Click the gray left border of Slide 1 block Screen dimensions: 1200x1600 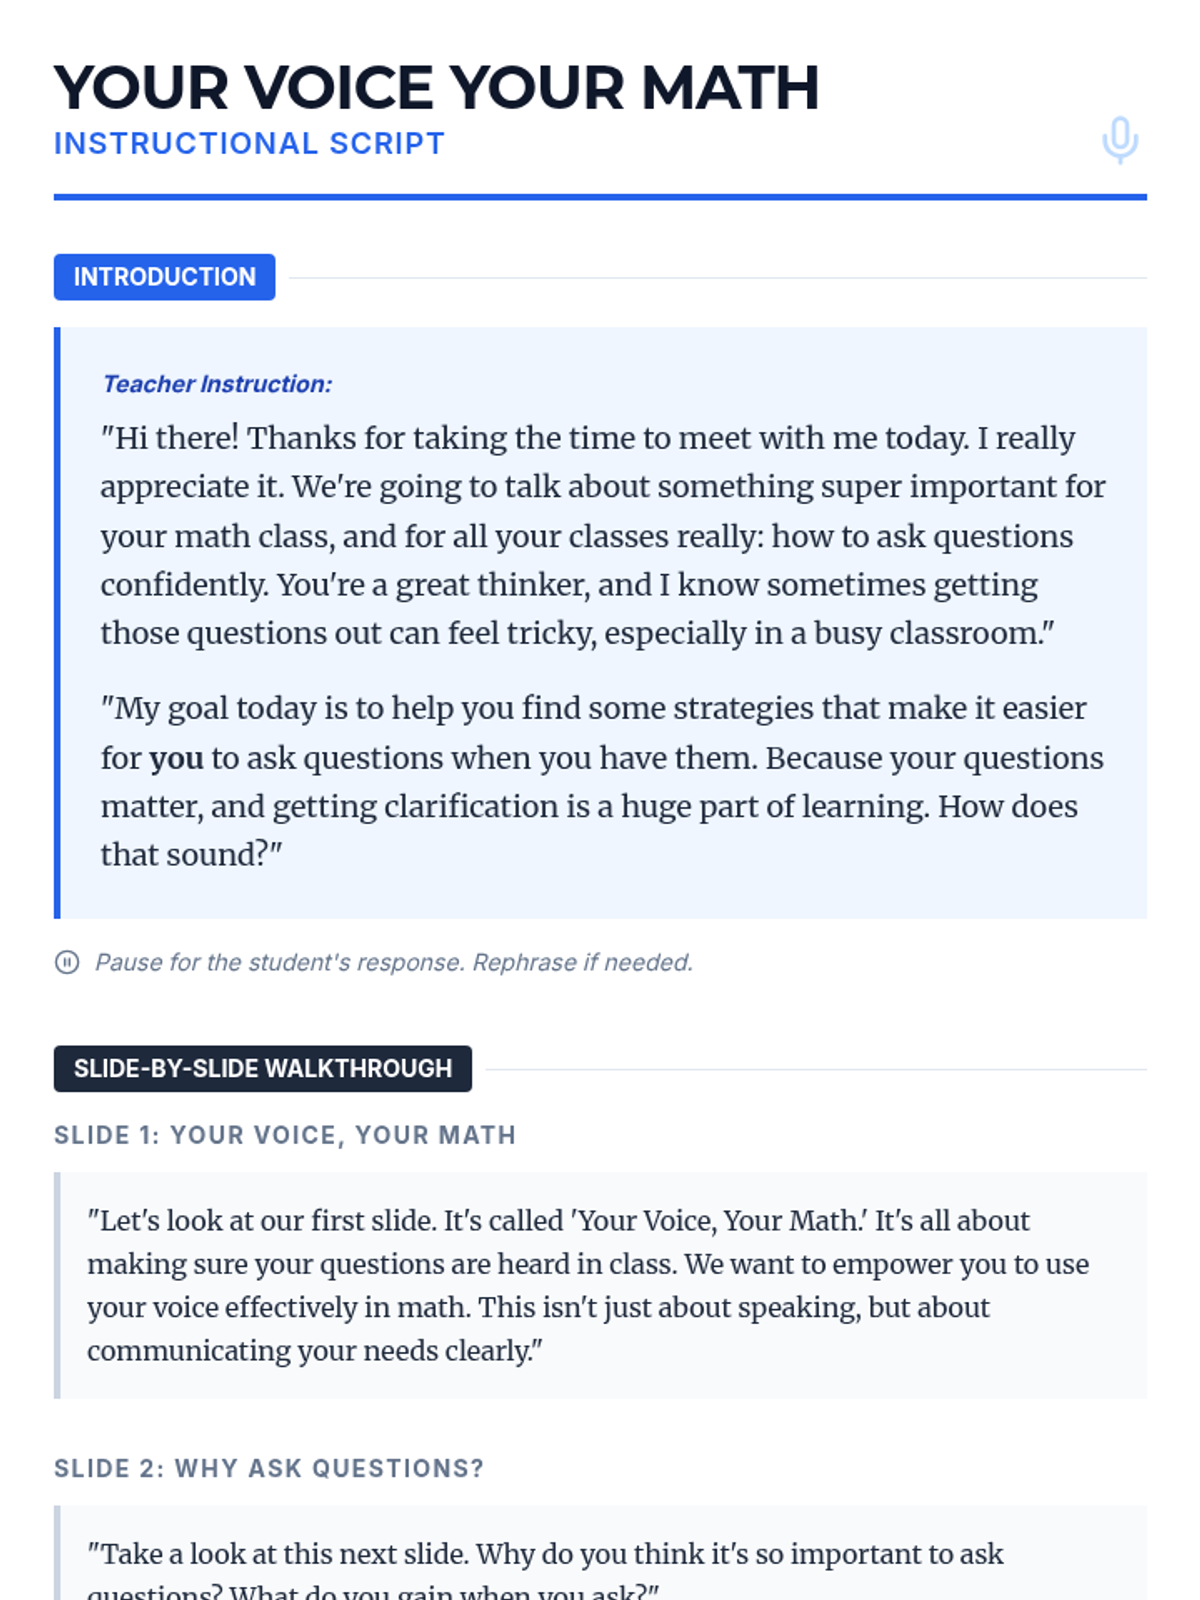pyautogui.click(x=57, y=1285)
